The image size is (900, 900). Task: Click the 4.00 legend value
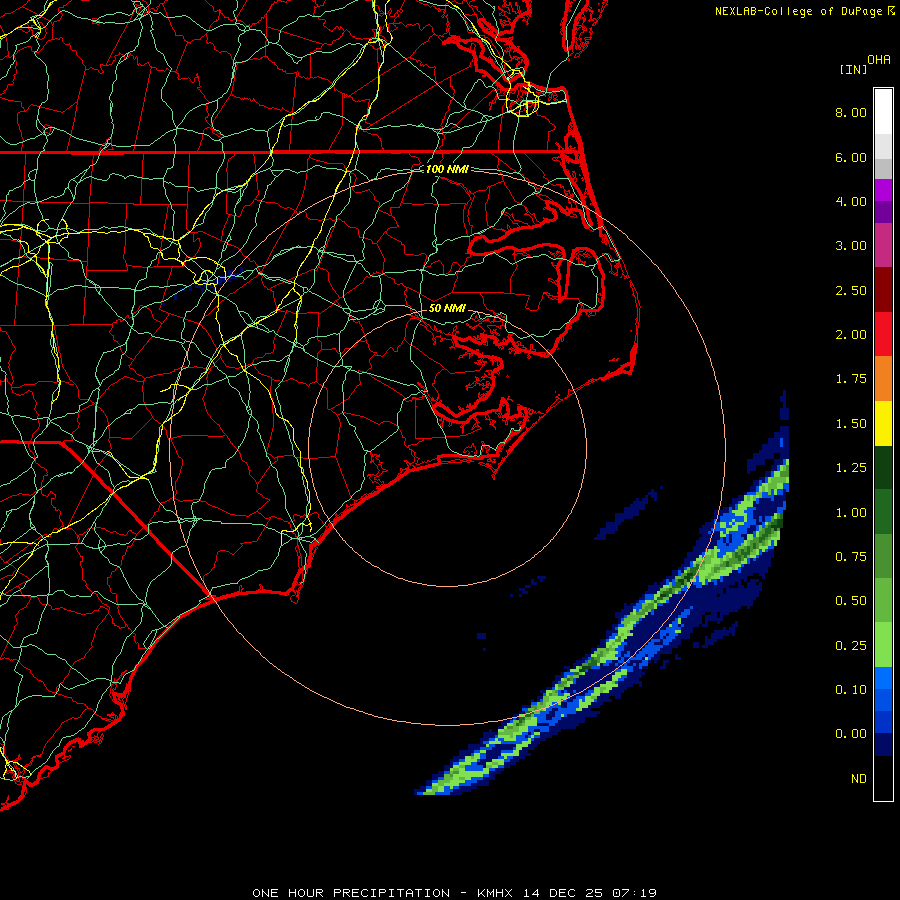(x=851, y=201)
